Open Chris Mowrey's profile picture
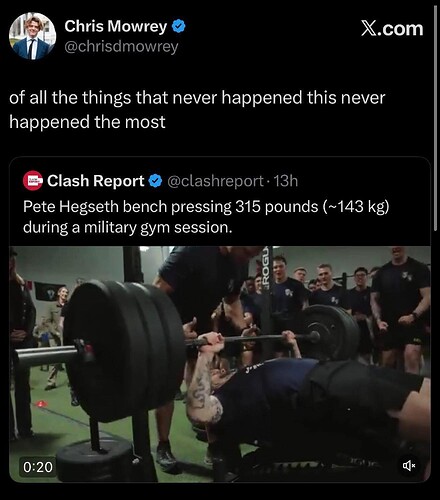 pyautogui.click(x=32, y=36)
